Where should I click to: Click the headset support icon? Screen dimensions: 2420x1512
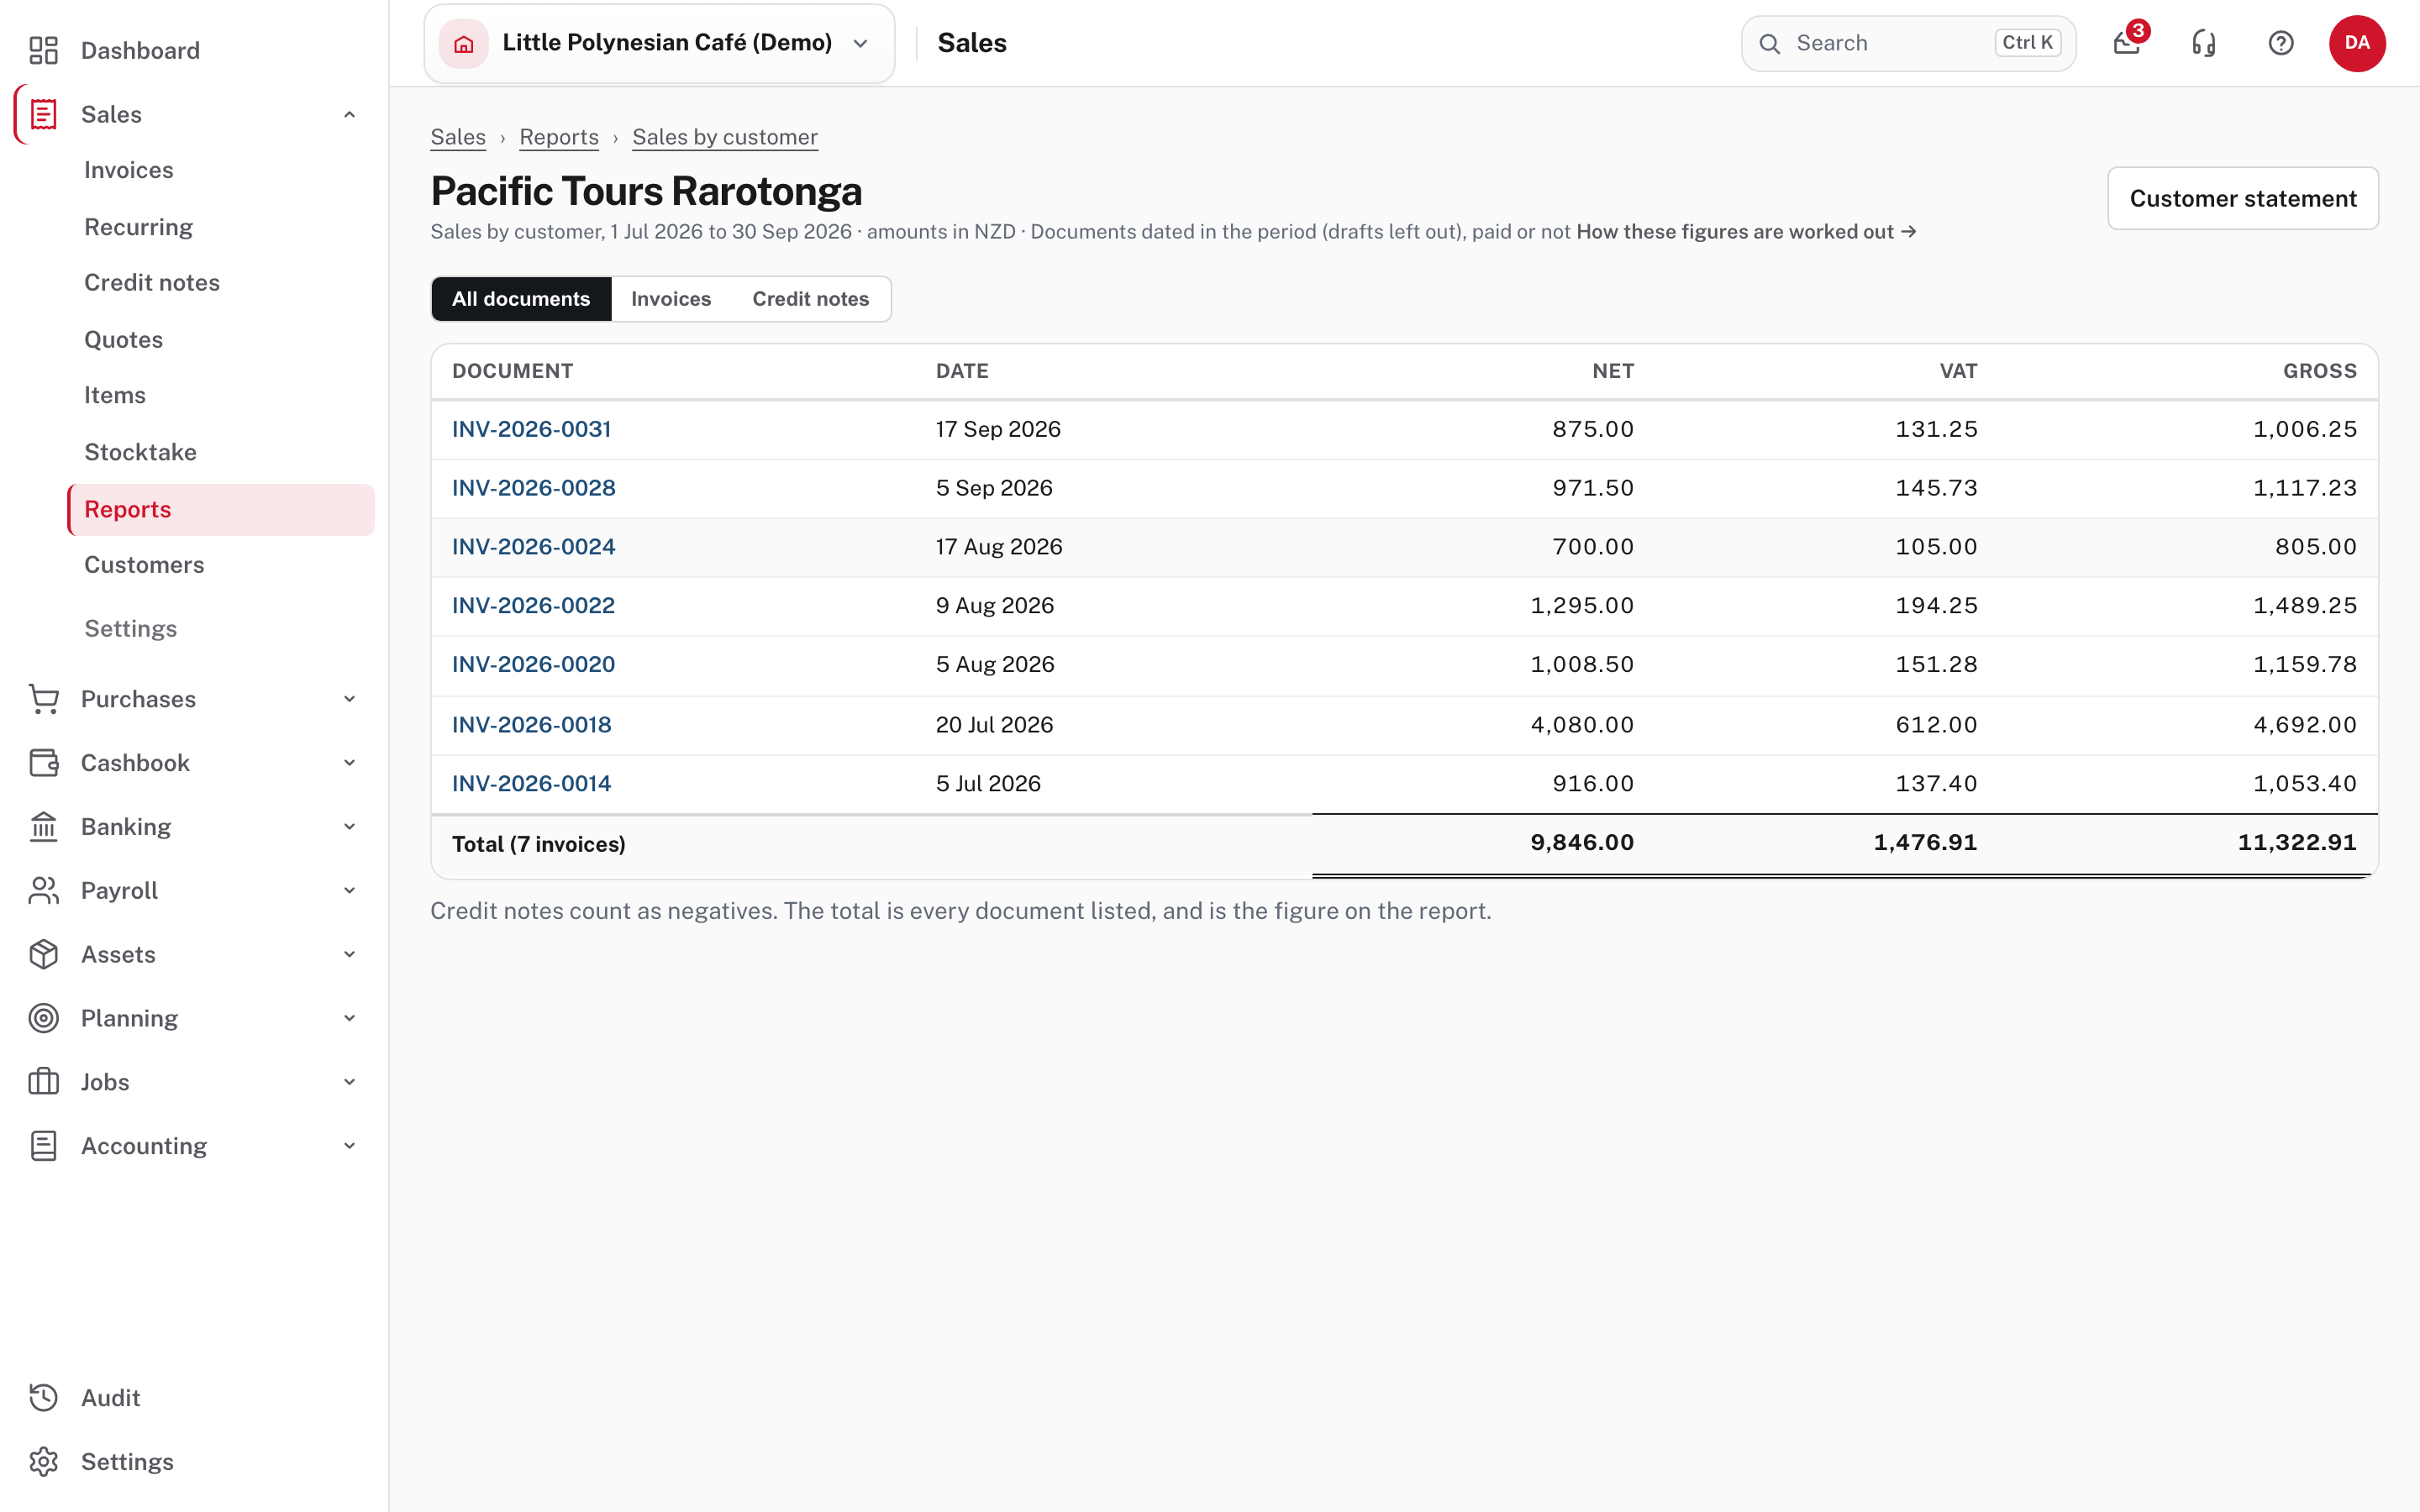tap(2203, 43)
